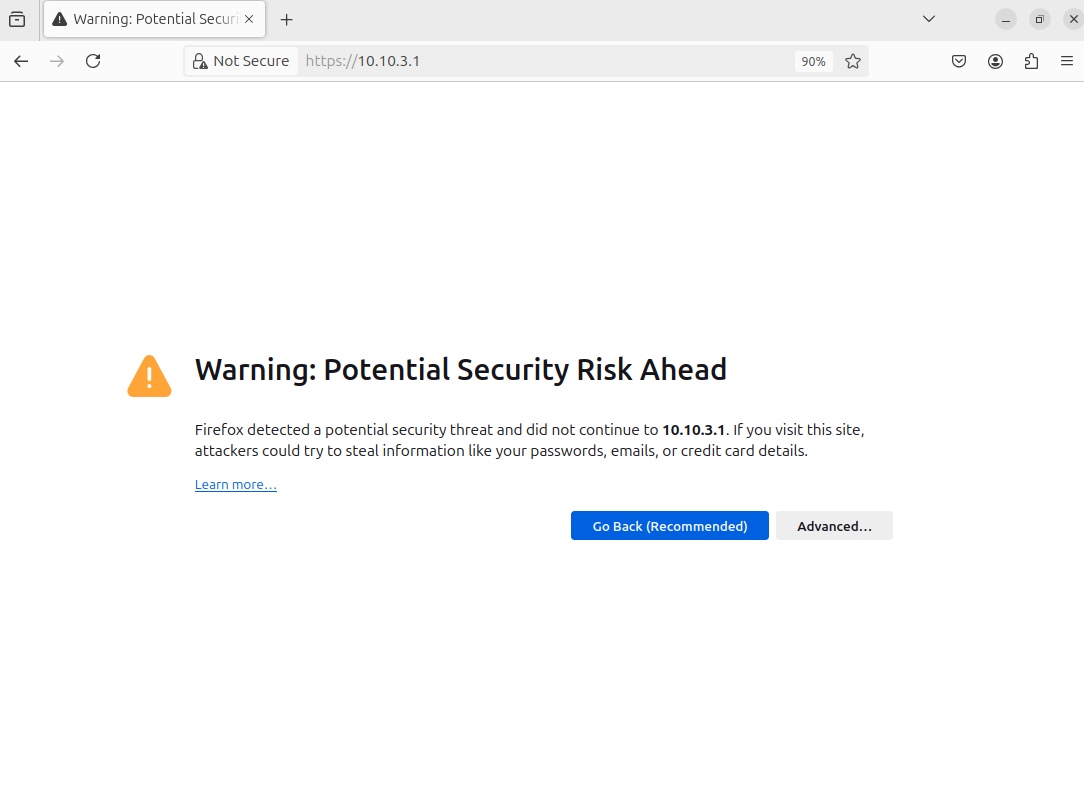The image size is (1084, 787).
Task: Open the Firefox hamburger application menu
Action: pyautogui.click(x=1067, y=61)
